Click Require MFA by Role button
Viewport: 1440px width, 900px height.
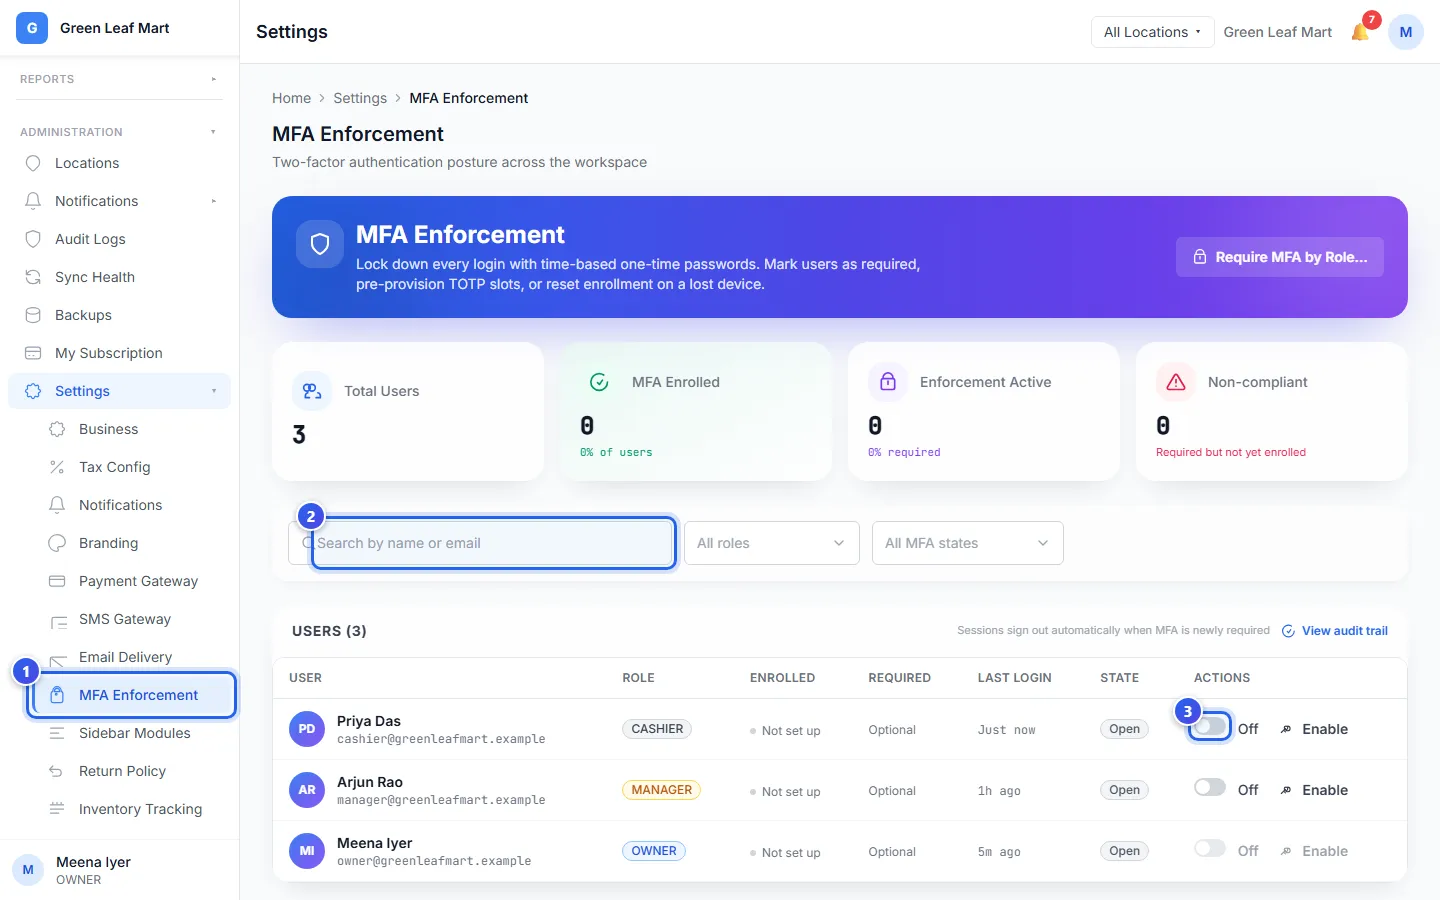pos(1280,257)
